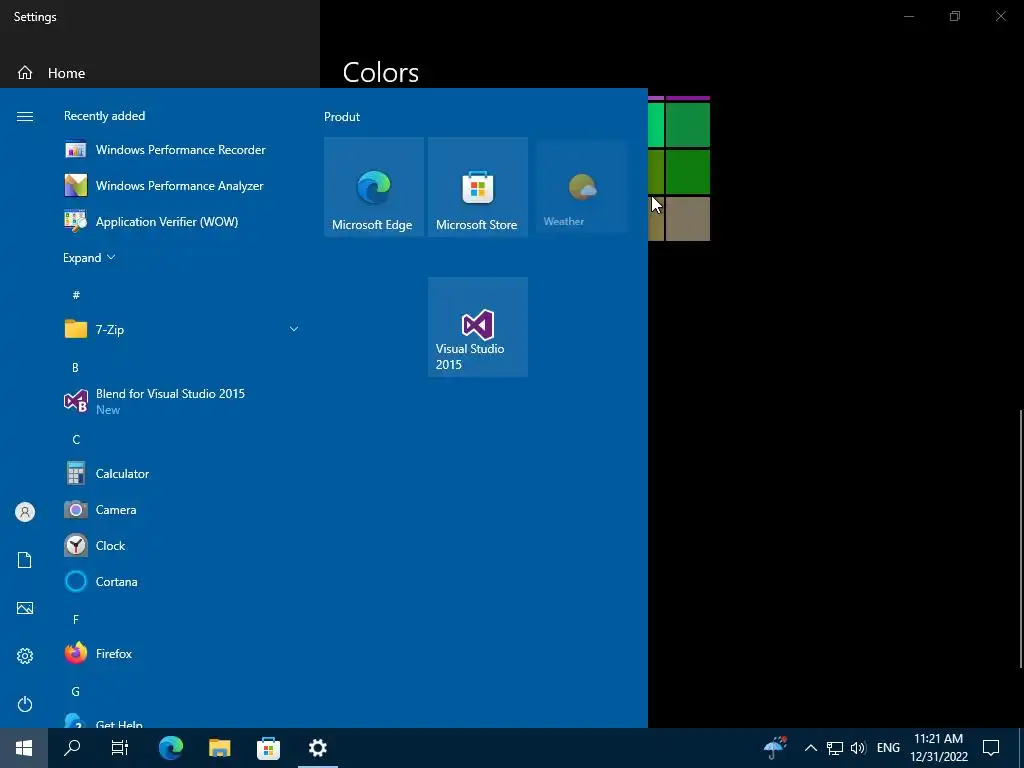Image resolution: width=1024 pixels, height=768 pixels.
Task: Launch Visual Studio 2015 tile
Action: [477, 327]
